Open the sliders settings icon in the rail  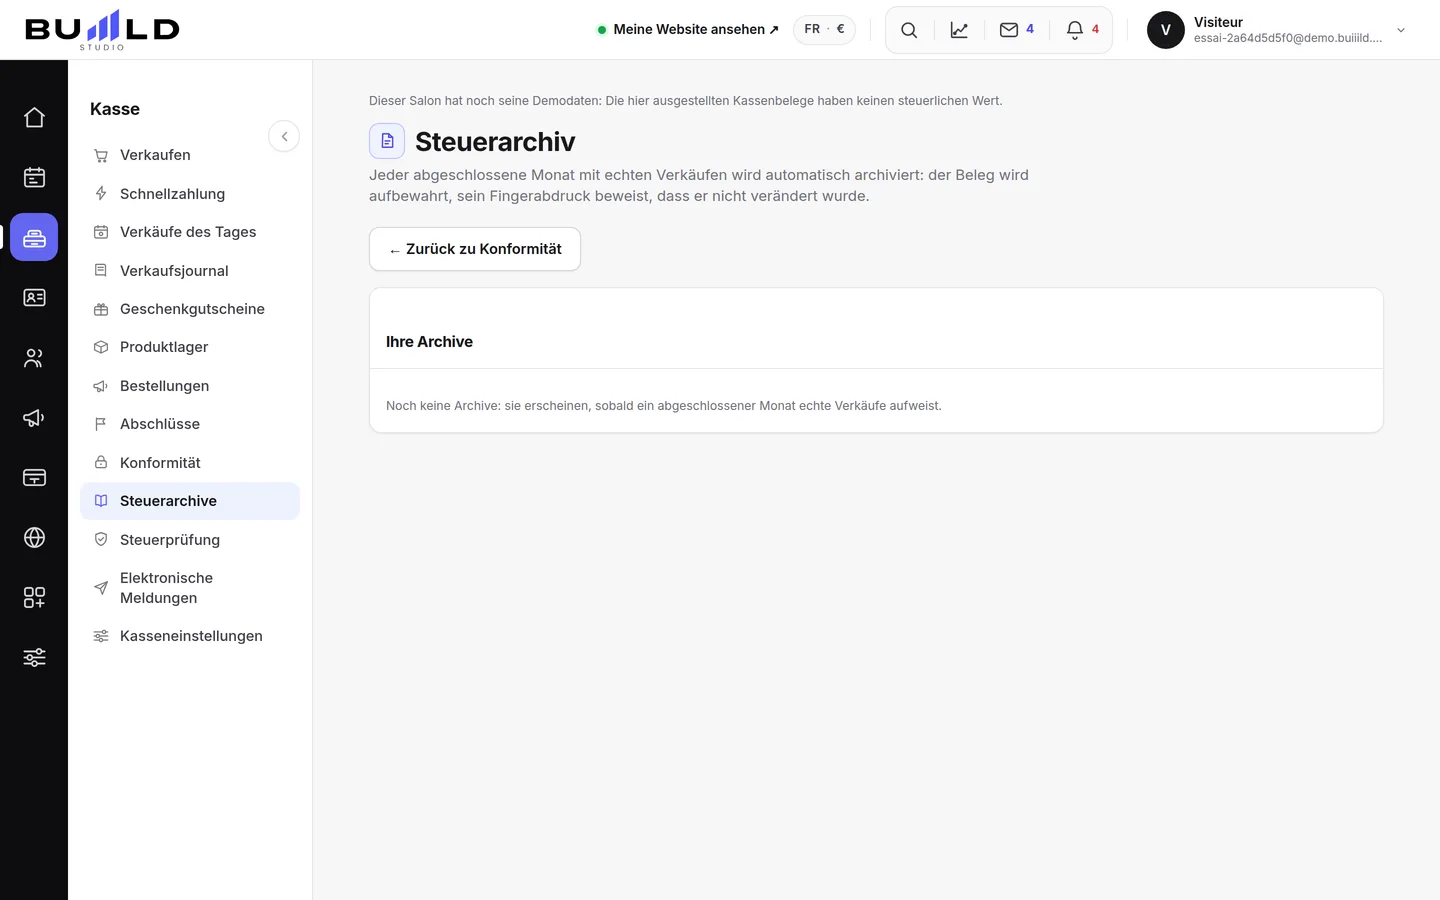coord(34,658)
